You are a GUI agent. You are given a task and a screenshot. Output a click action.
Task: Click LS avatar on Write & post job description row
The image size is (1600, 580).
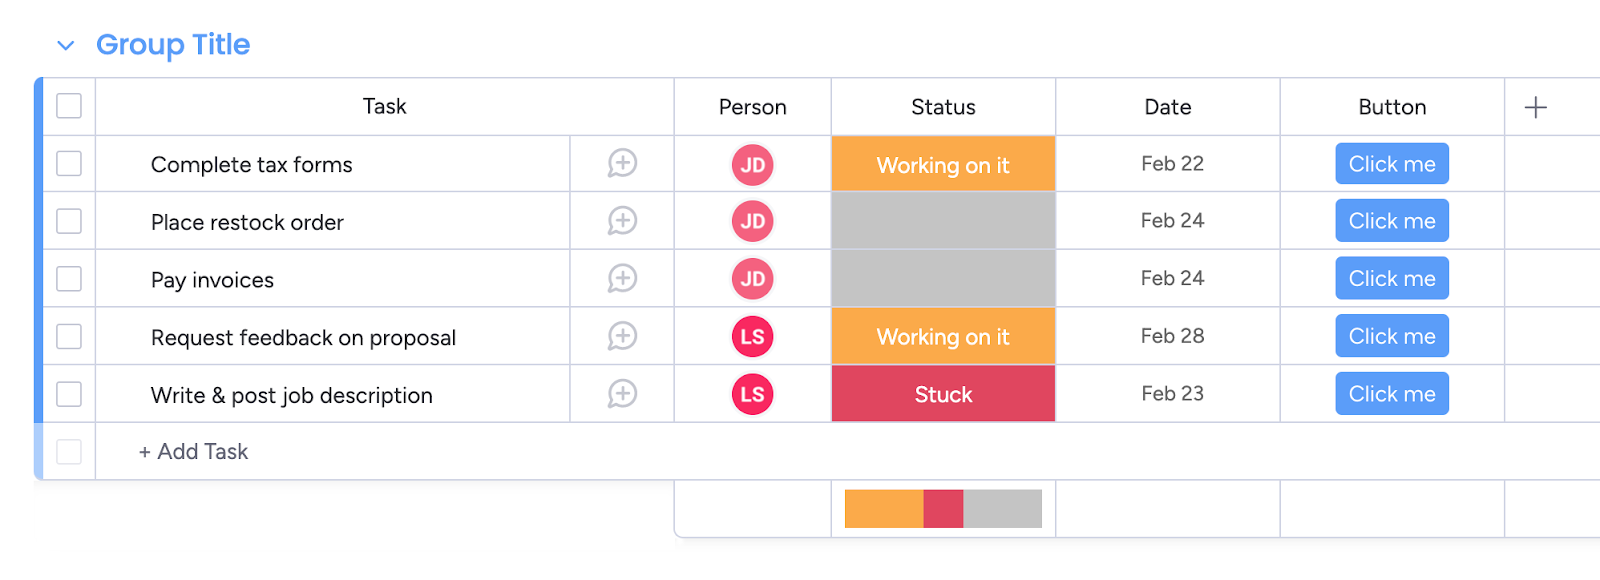click(x=753, y=394)
